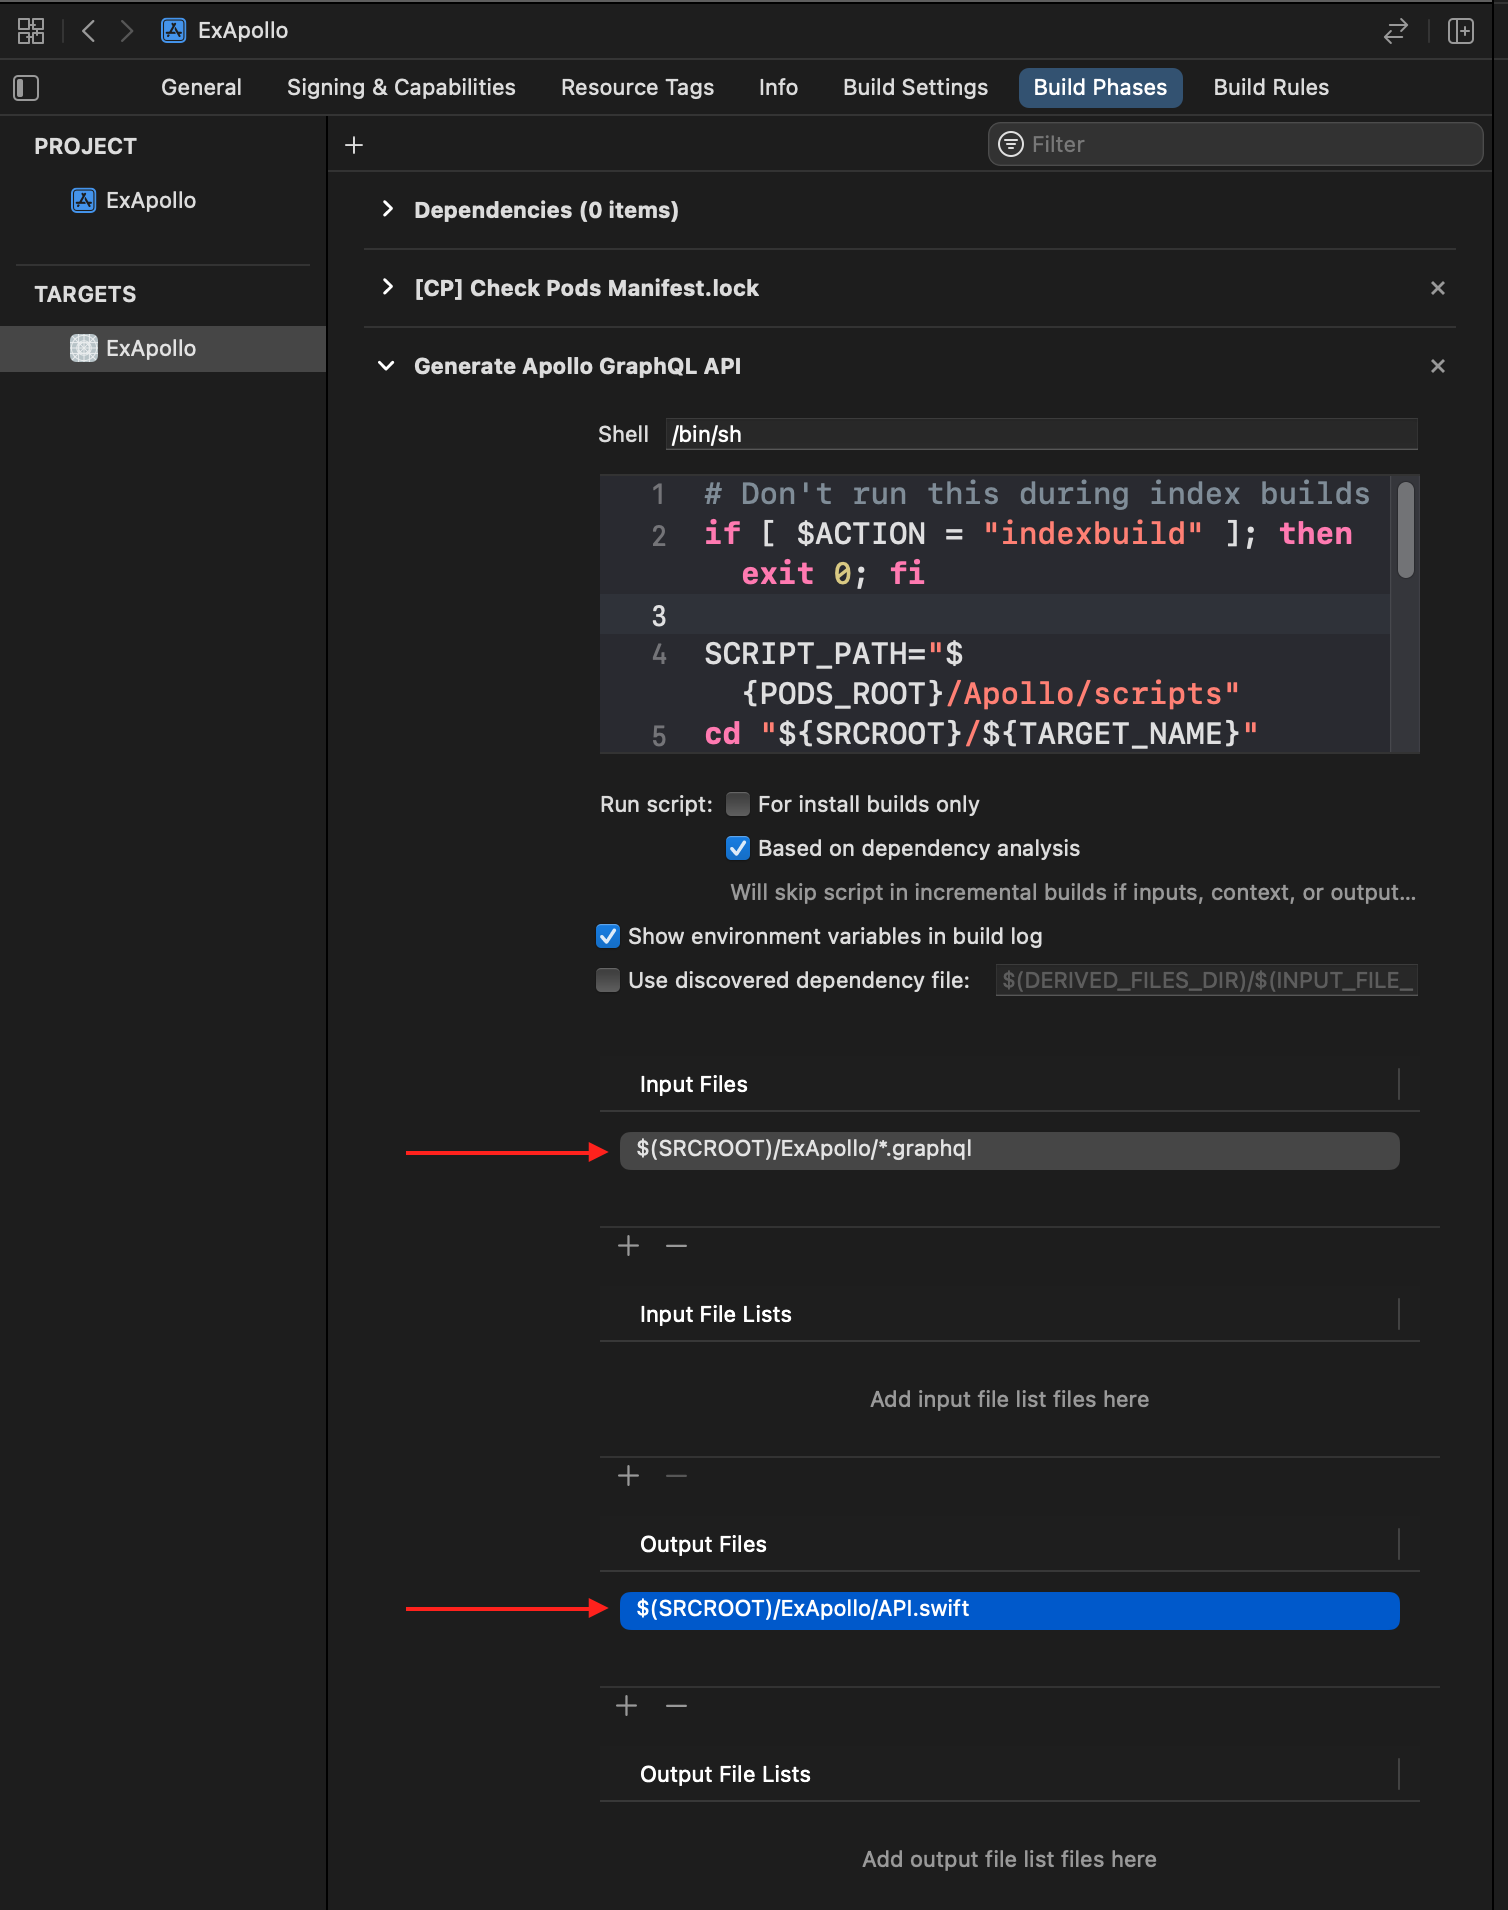Image resolution: width=1508 pixels, height=1910 pixels.
Task: Add a new build phase with the plus button
Action: (354, 145)
